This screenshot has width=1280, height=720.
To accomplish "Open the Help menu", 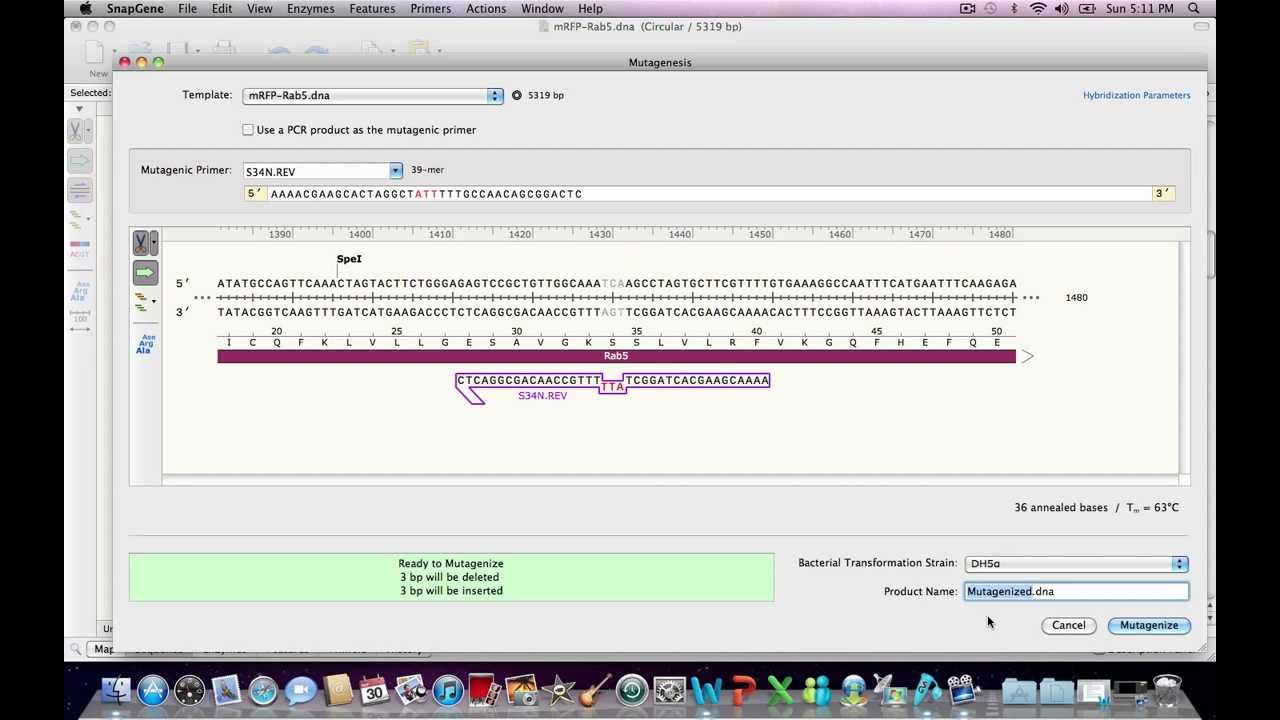I will click(590, 9).
